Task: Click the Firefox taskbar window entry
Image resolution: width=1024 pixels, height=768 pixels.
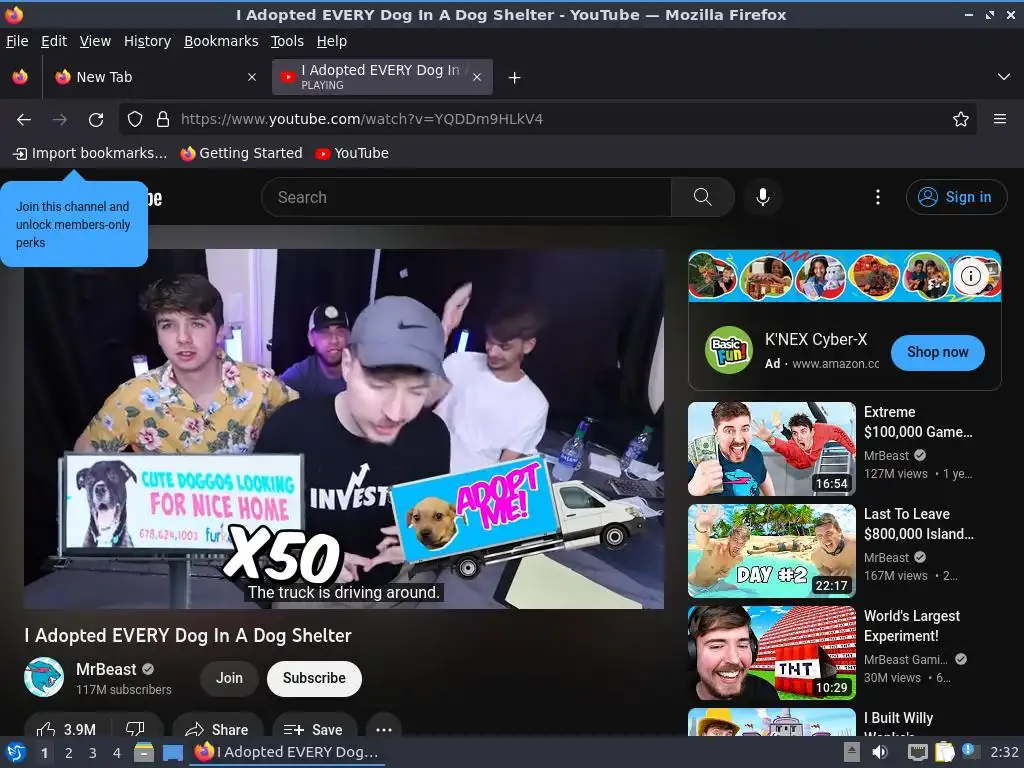Action: click(287, 752)
